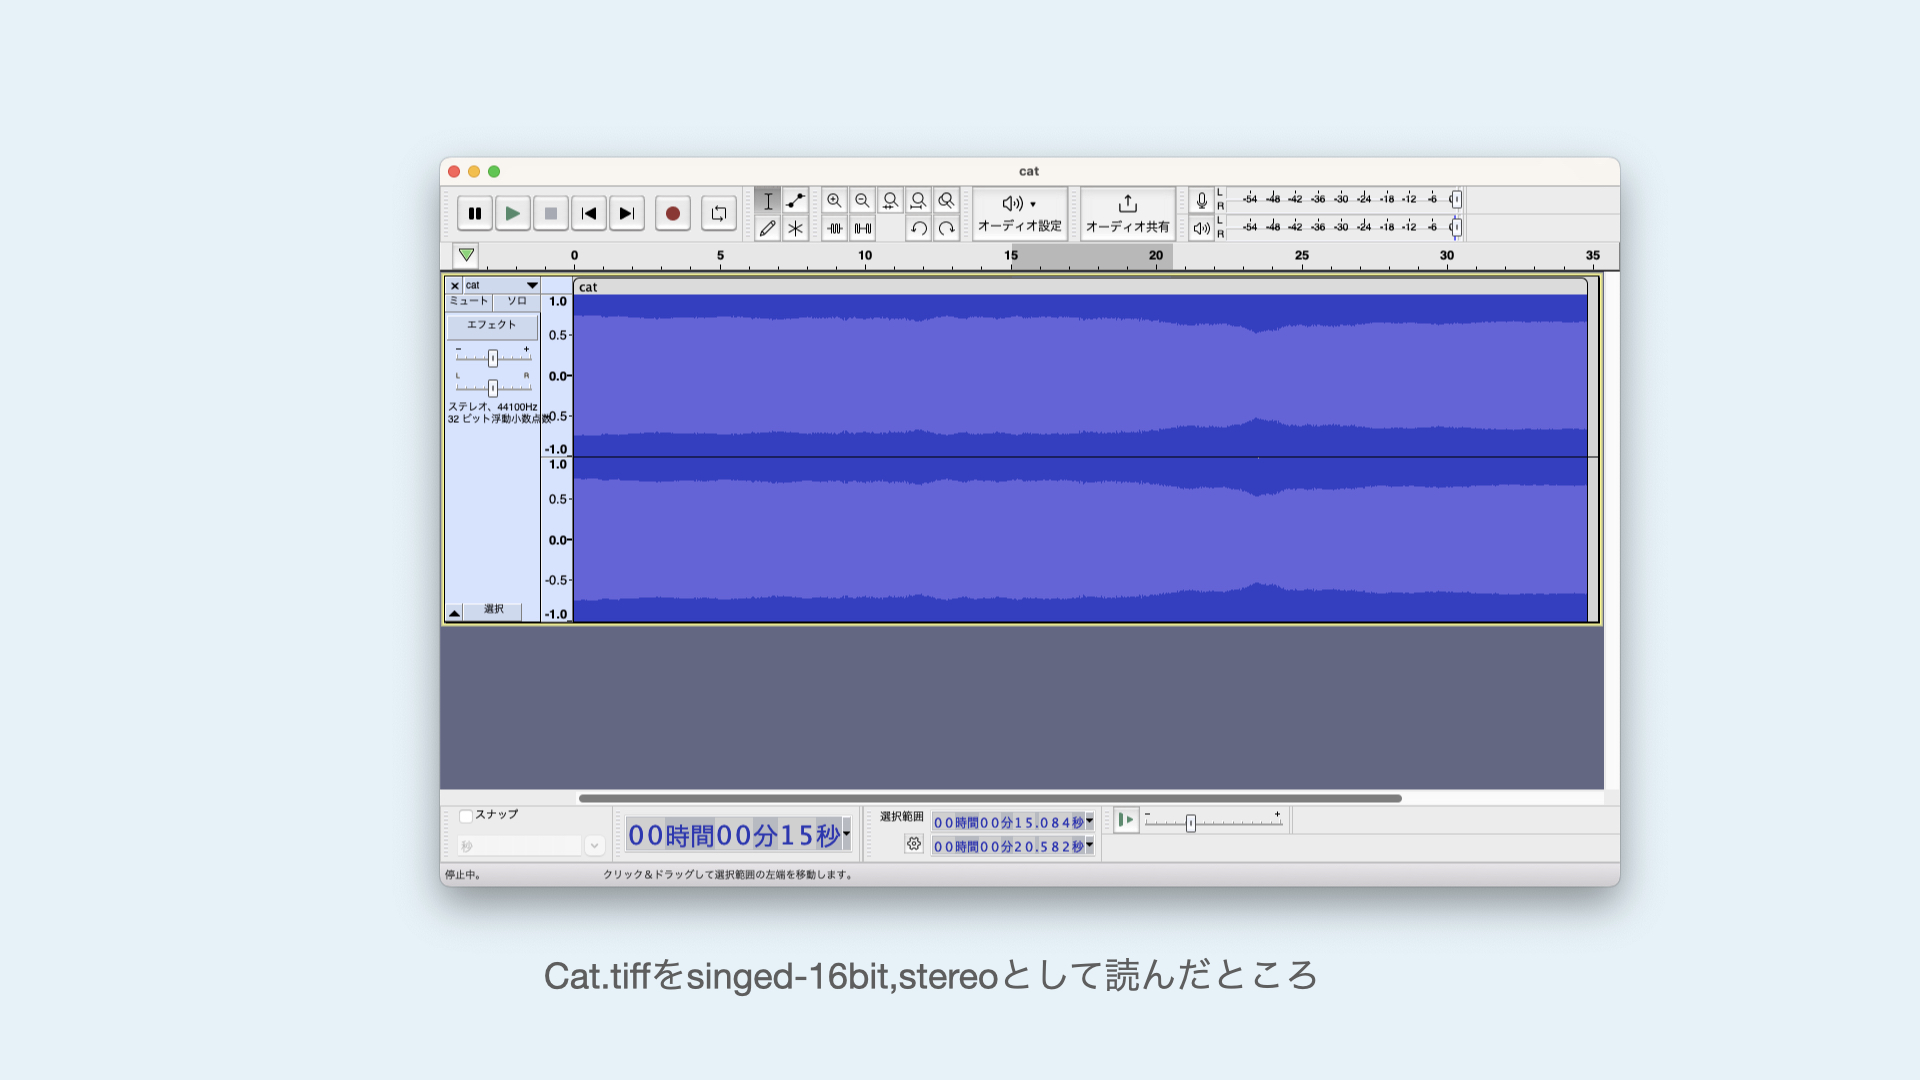Click the Trim audio outside selection icon
Image resolution: width=1920 pixels, height=1080 pixels.
pos(835,229)
